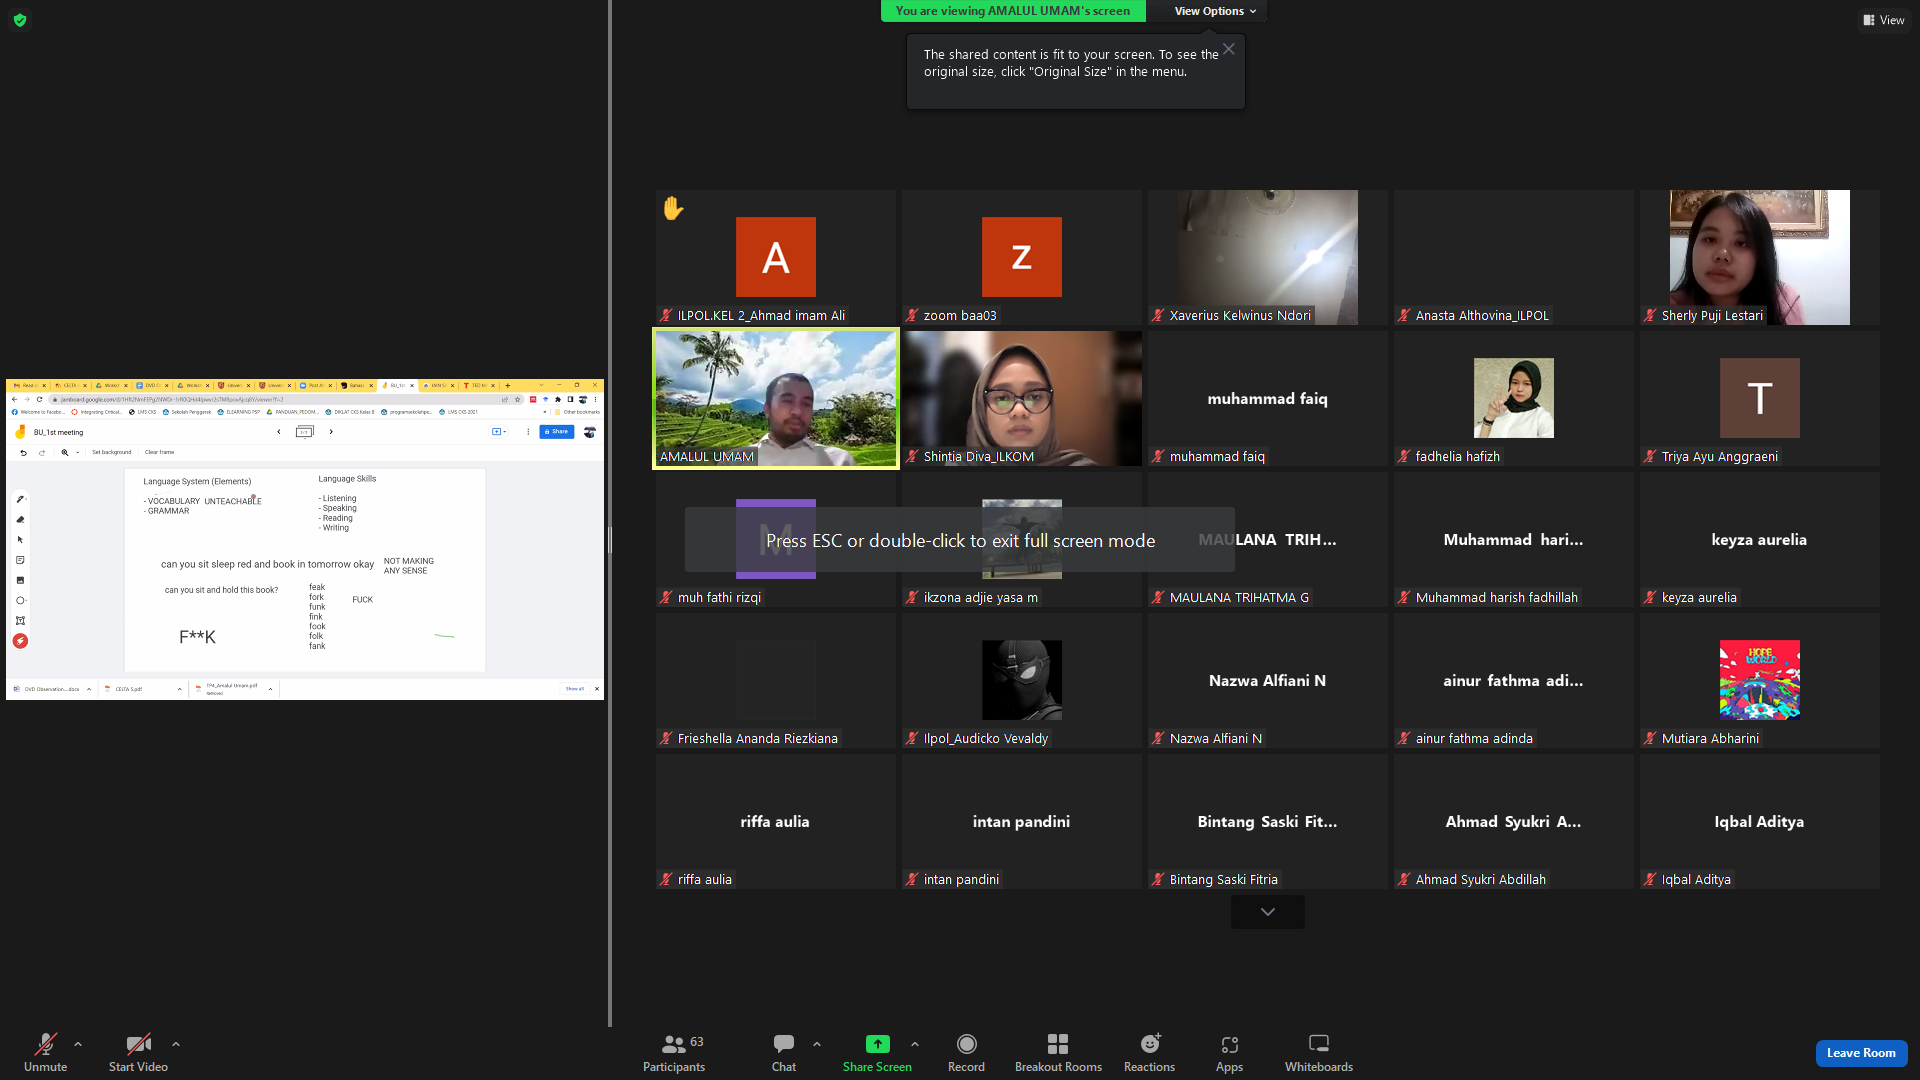Select Sherly Puji Lestari's video tile
The width and height of the screenshot is (1920, 1080).
coord(1760,257)
